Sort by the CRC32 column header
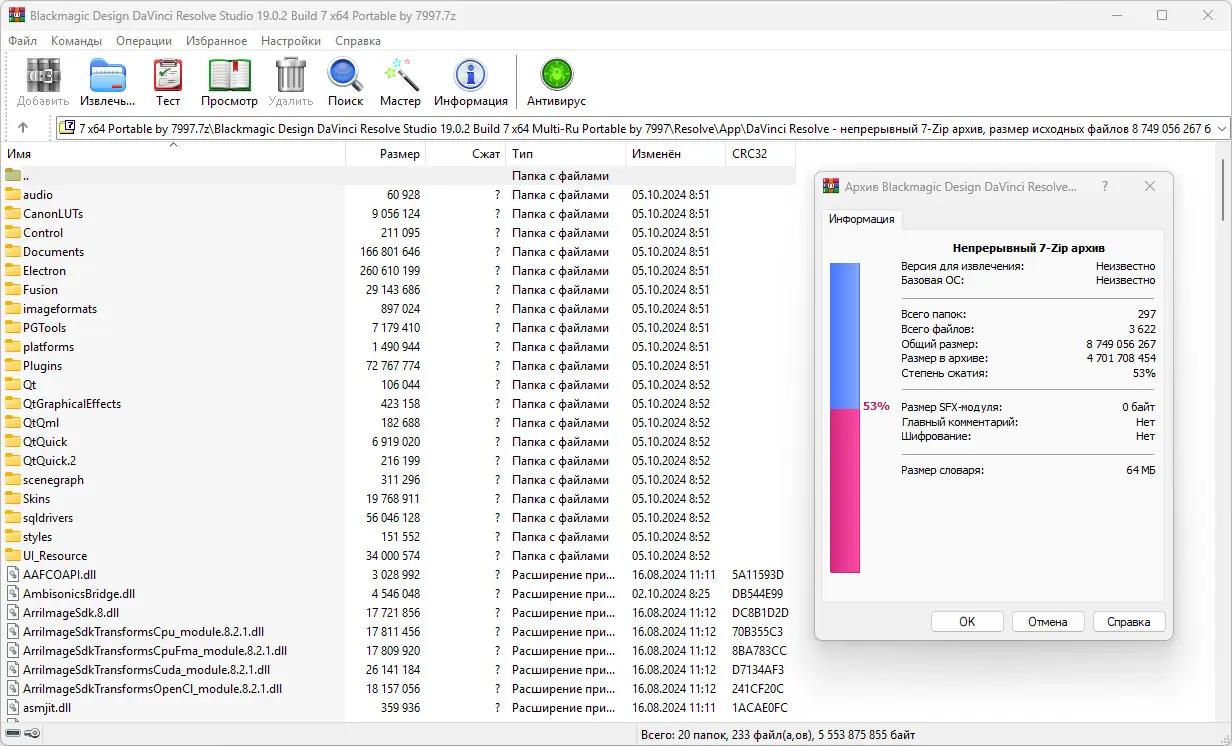1232x746 pixels. [x=761, y=154]
